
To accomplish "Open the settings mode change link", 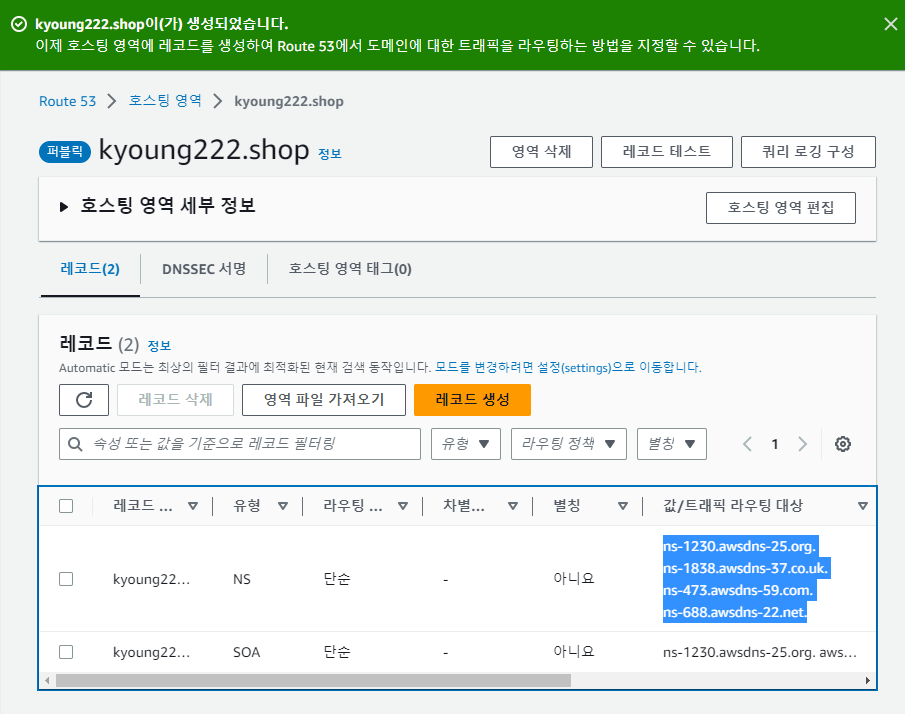I will 568,367.
